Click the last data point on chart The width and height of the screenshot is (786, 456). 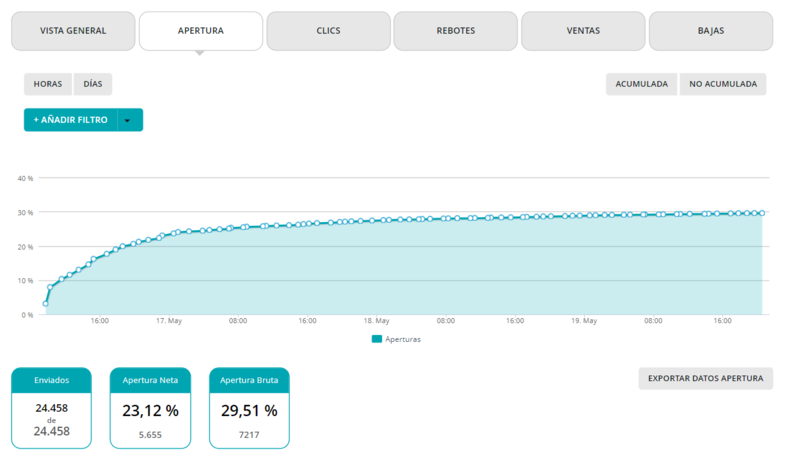tap(762, 213)
